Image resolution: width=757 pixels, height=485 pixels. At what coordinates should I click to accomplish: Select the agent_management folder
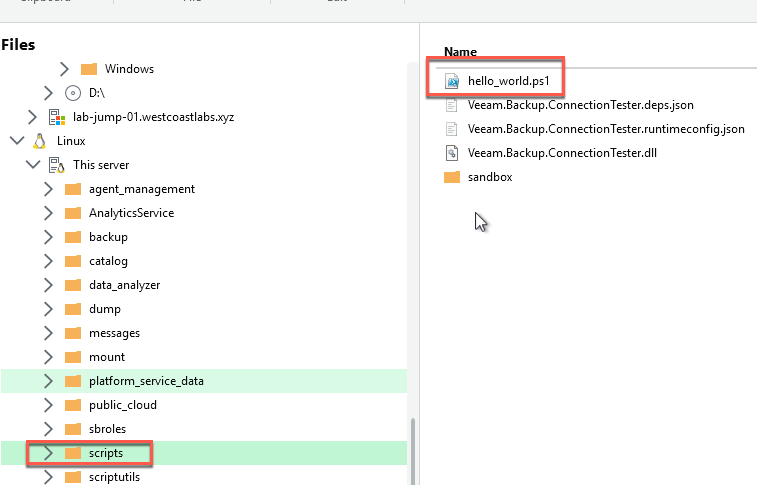click(x=141, y=189)
